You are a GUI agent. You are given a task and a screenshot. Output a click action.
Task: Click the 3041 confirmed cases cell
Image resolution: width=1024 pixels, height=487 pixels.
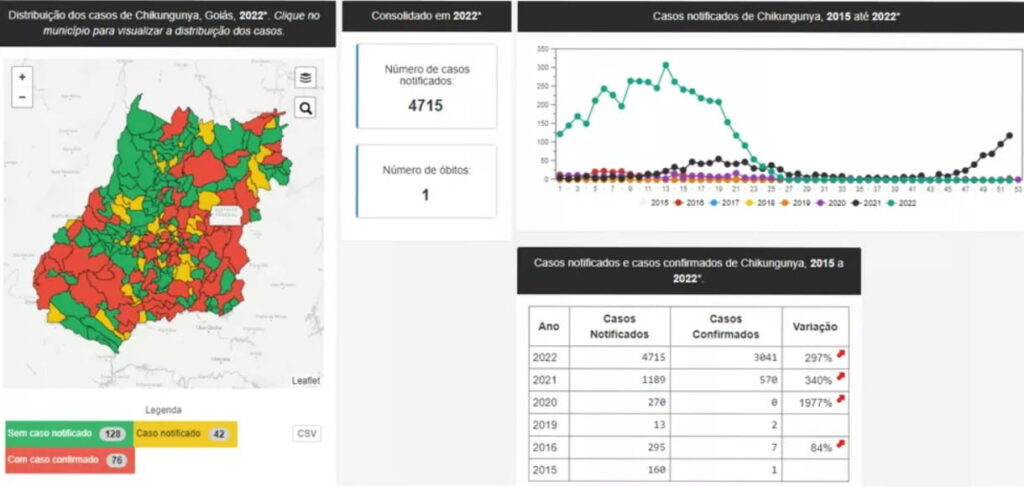726,358
